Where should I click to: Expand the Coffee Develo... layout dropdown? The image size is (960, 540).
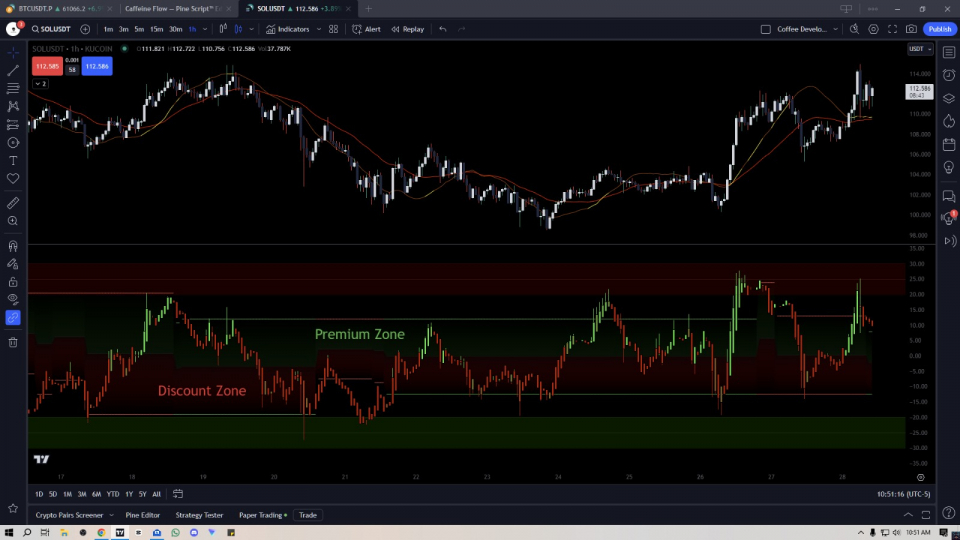837,29
